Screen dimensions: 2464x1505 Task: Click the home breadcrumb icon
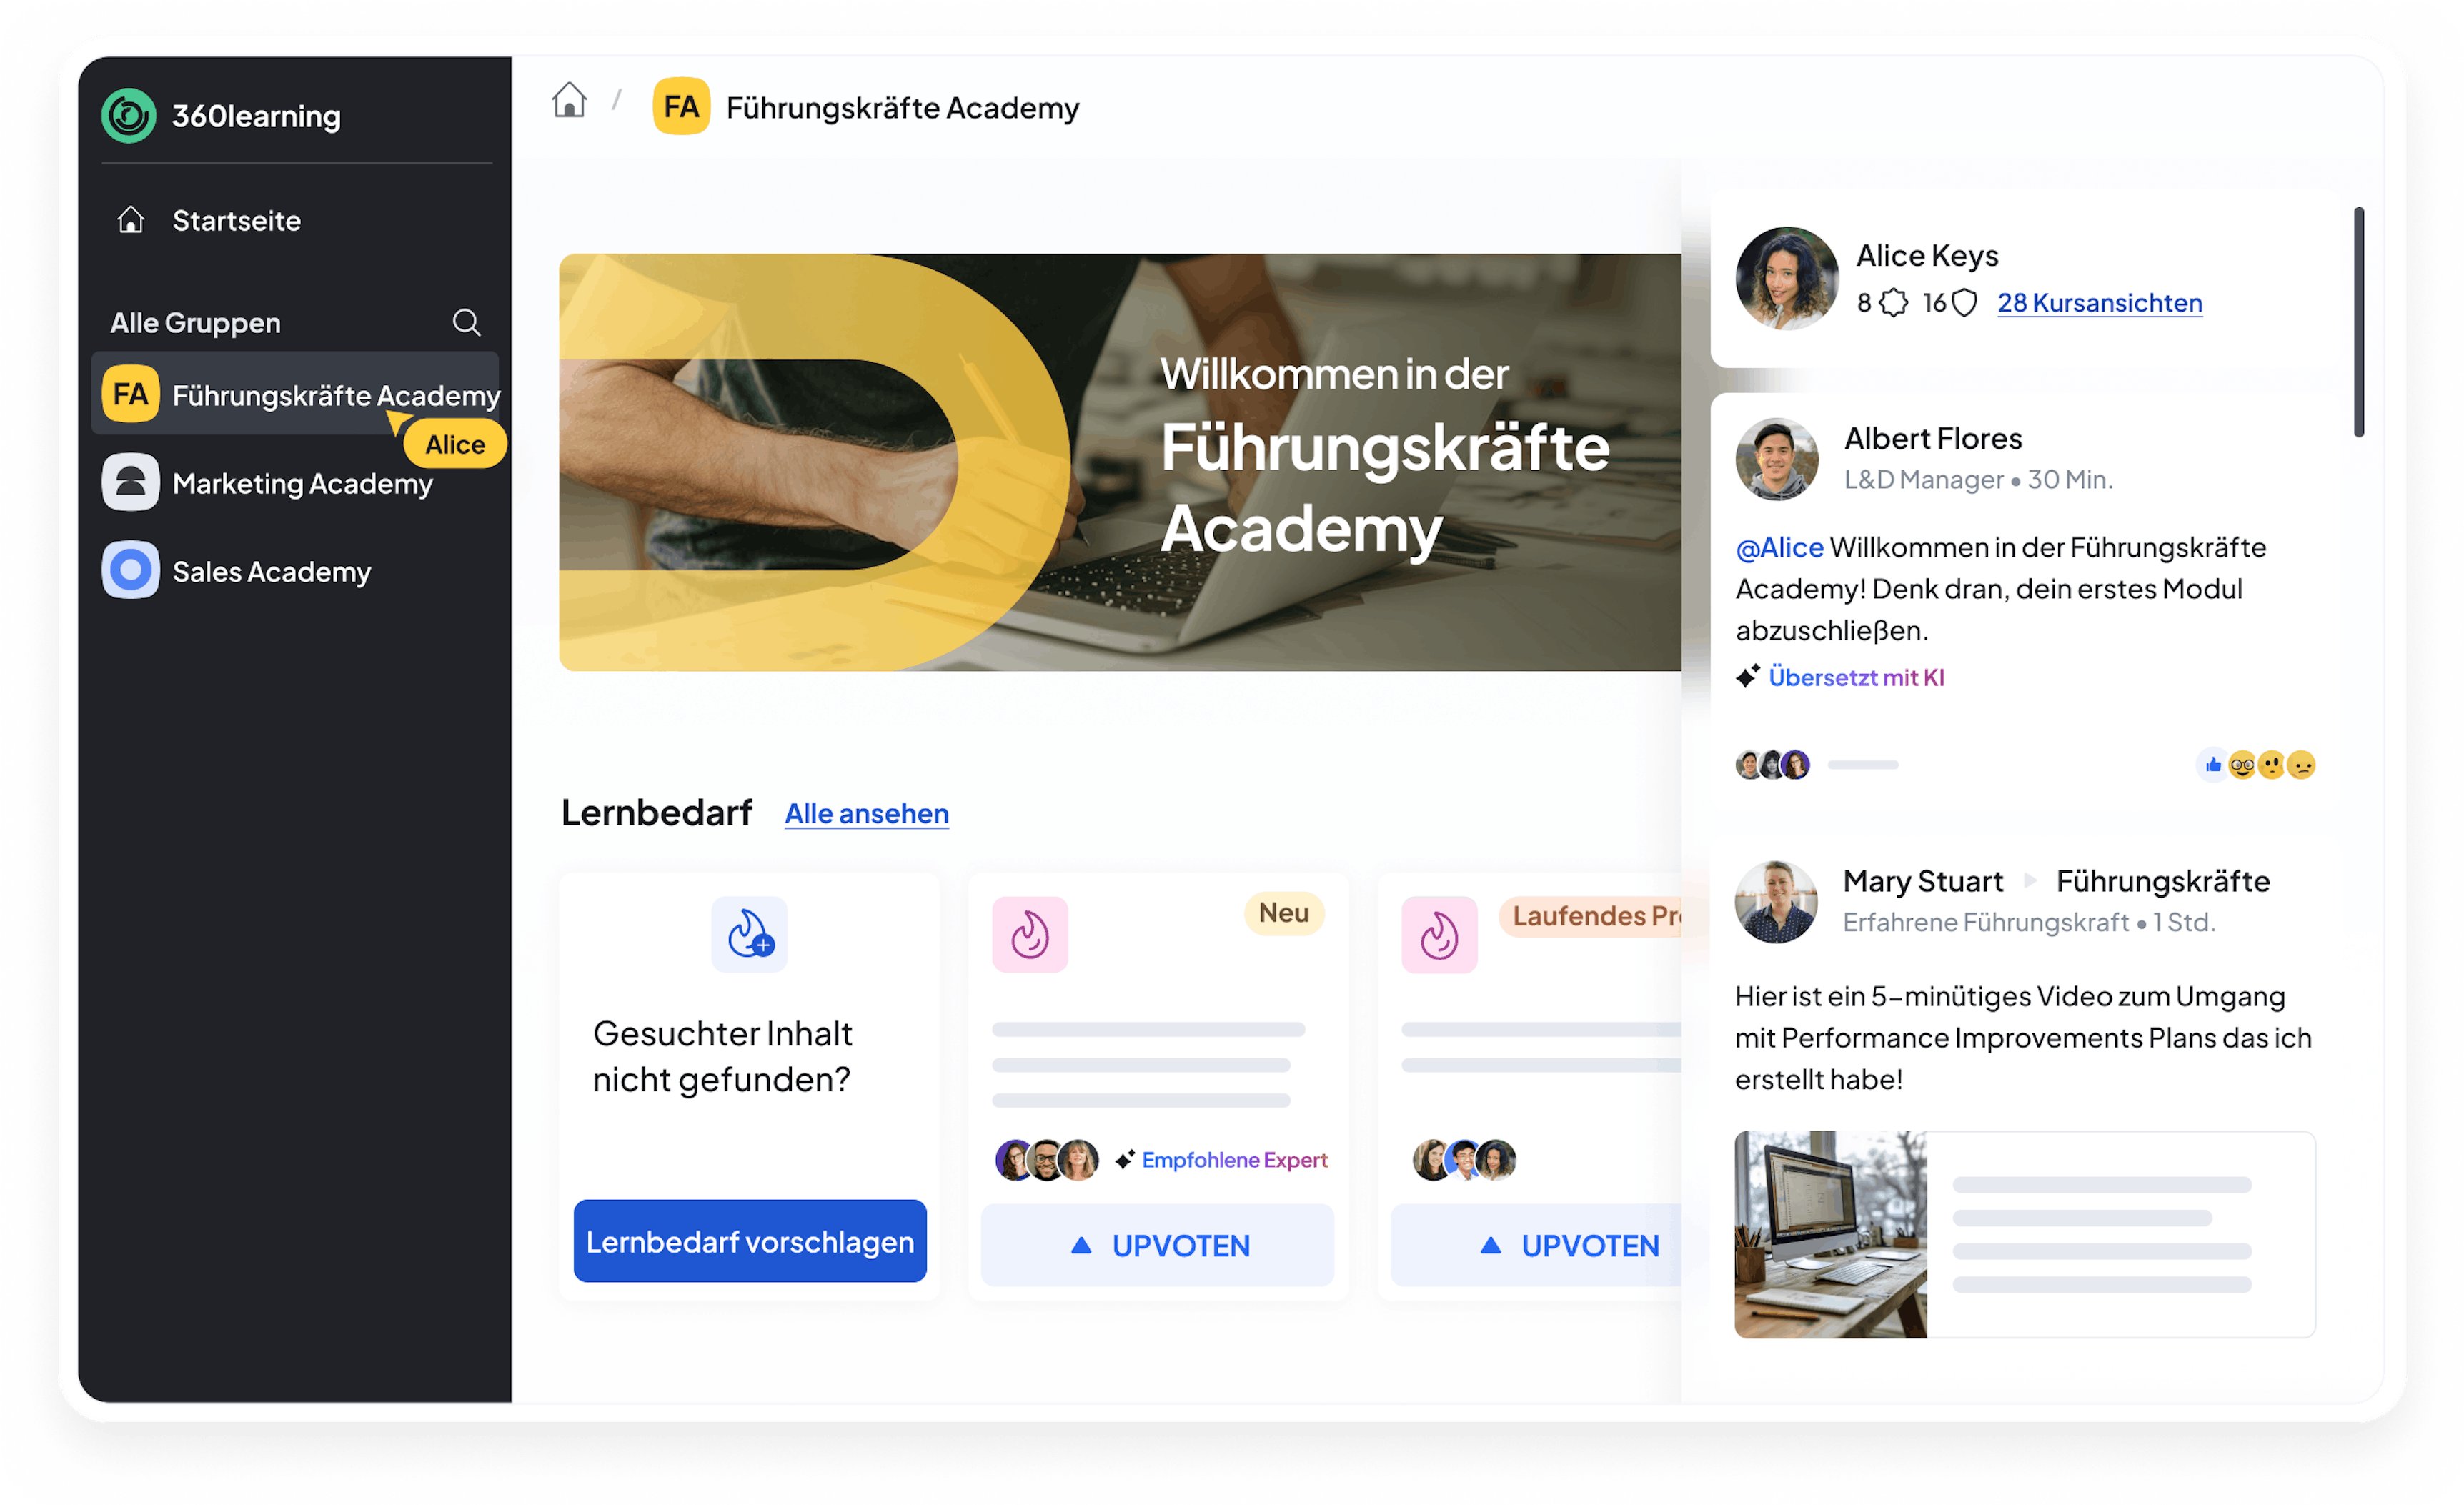(569, 100)
